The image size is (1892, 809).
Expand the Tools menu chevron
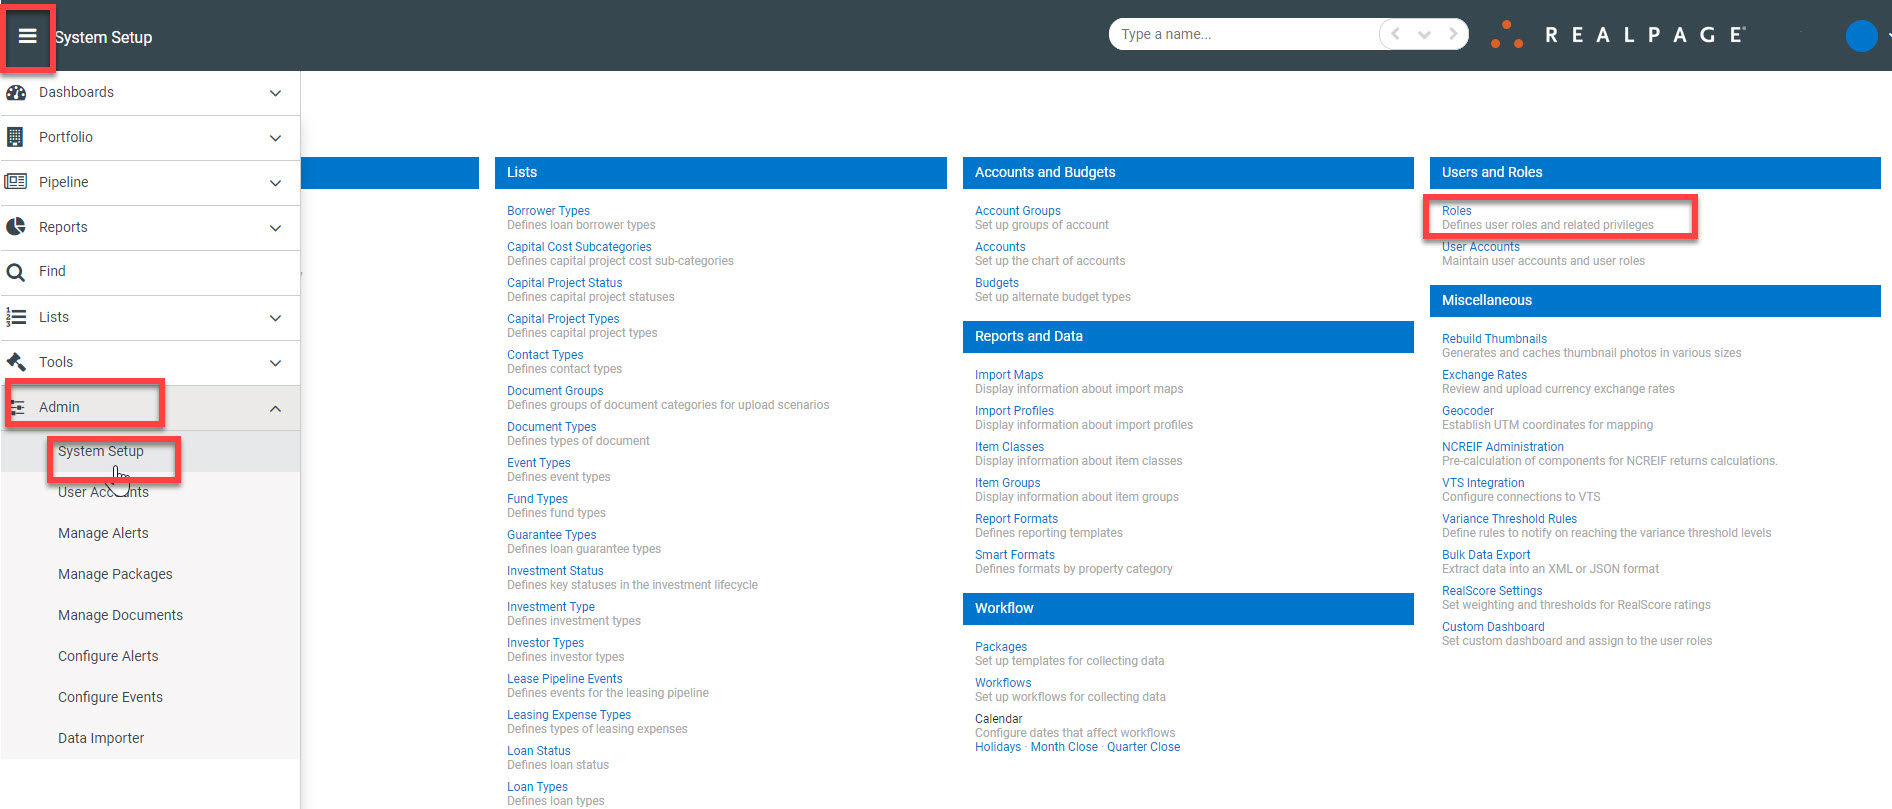pyautogui.click(x=275, y=363)
